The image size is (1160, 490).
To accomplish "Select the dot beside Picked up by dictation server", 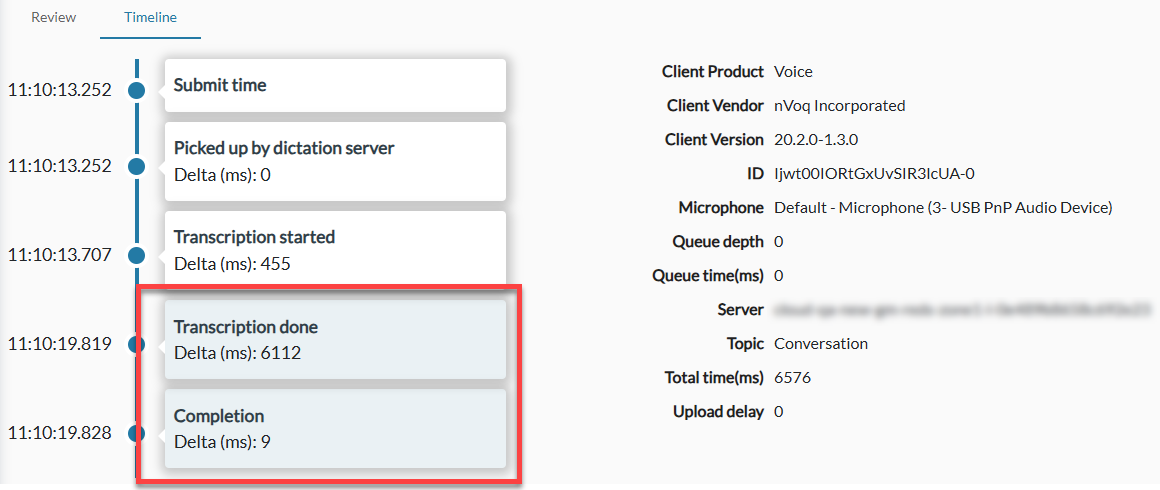I will pyautogui.click(x=137, y=166).
